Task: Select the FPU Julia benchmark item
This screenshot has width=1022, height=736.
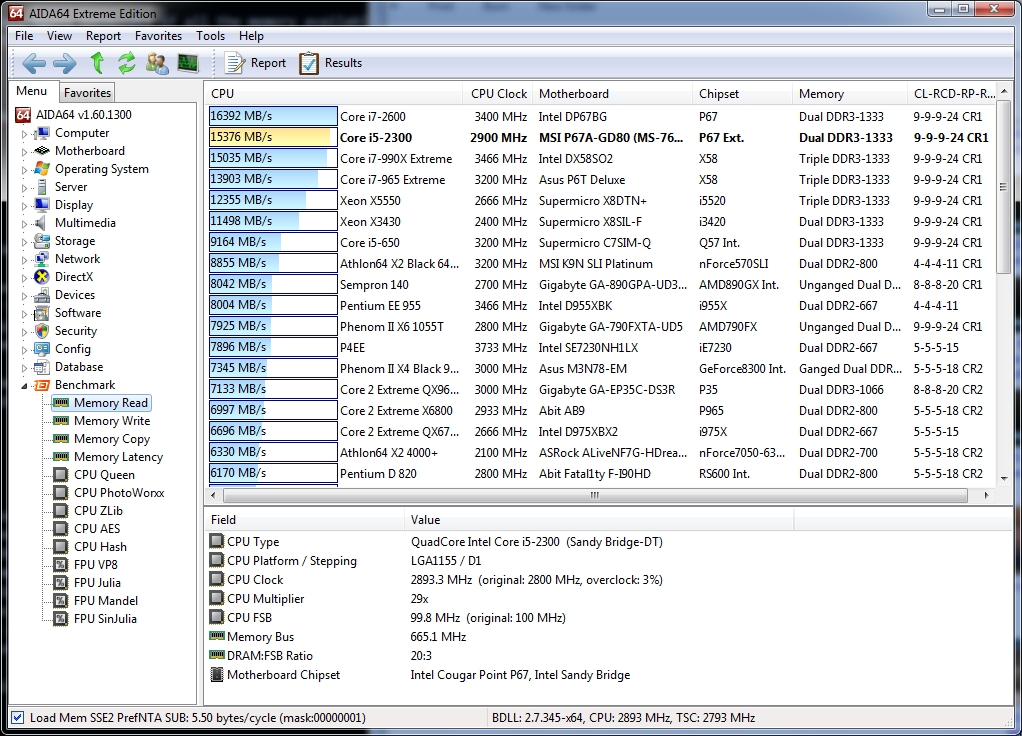Action: [97, 583]
